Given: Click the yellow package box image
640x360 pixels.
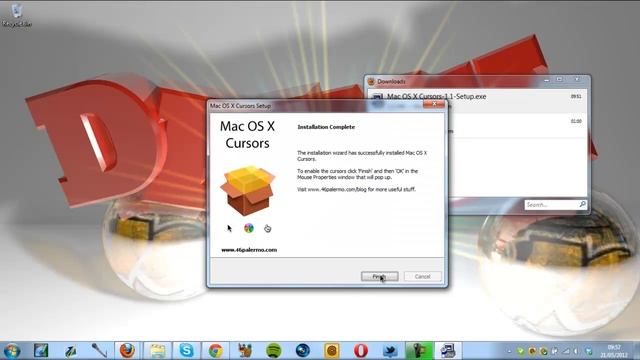Looking at the screenshot, I should tap(248, 190).
